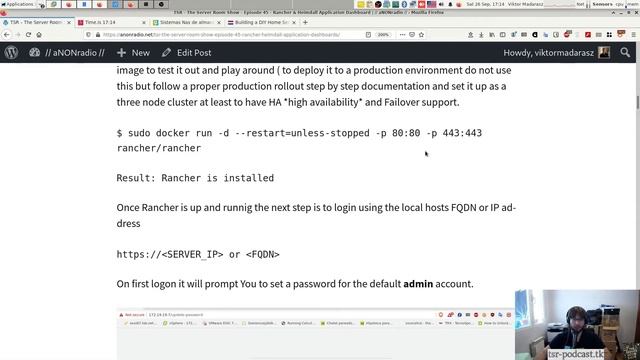
Task: Click the Sensors panel plugin
Action: pyautogui.click(x=602, y=4)
